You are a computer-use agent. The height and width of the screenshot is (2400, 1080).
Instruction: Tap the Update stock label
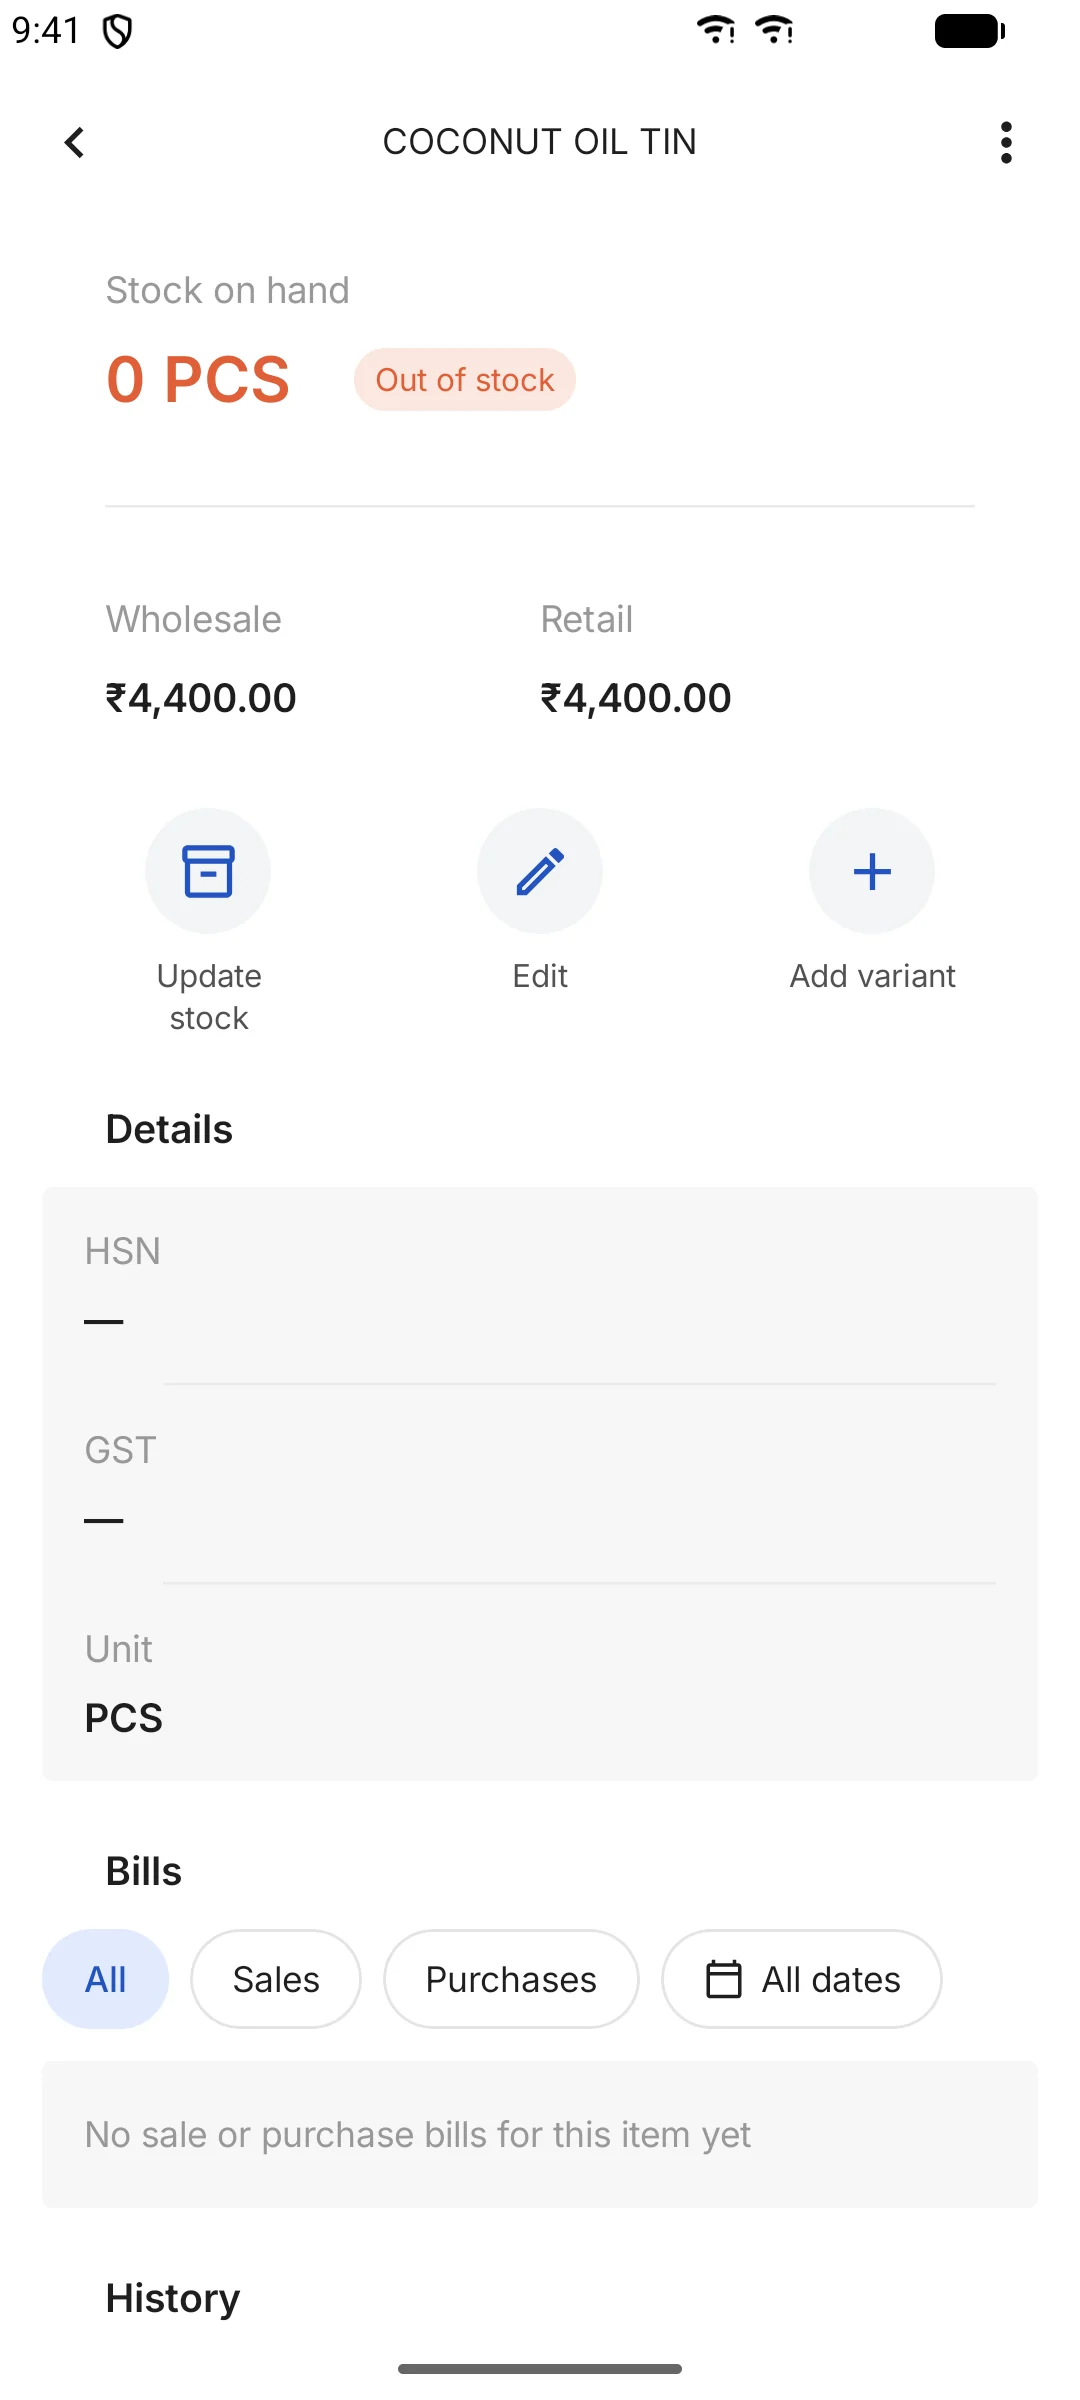coord(209,997)
